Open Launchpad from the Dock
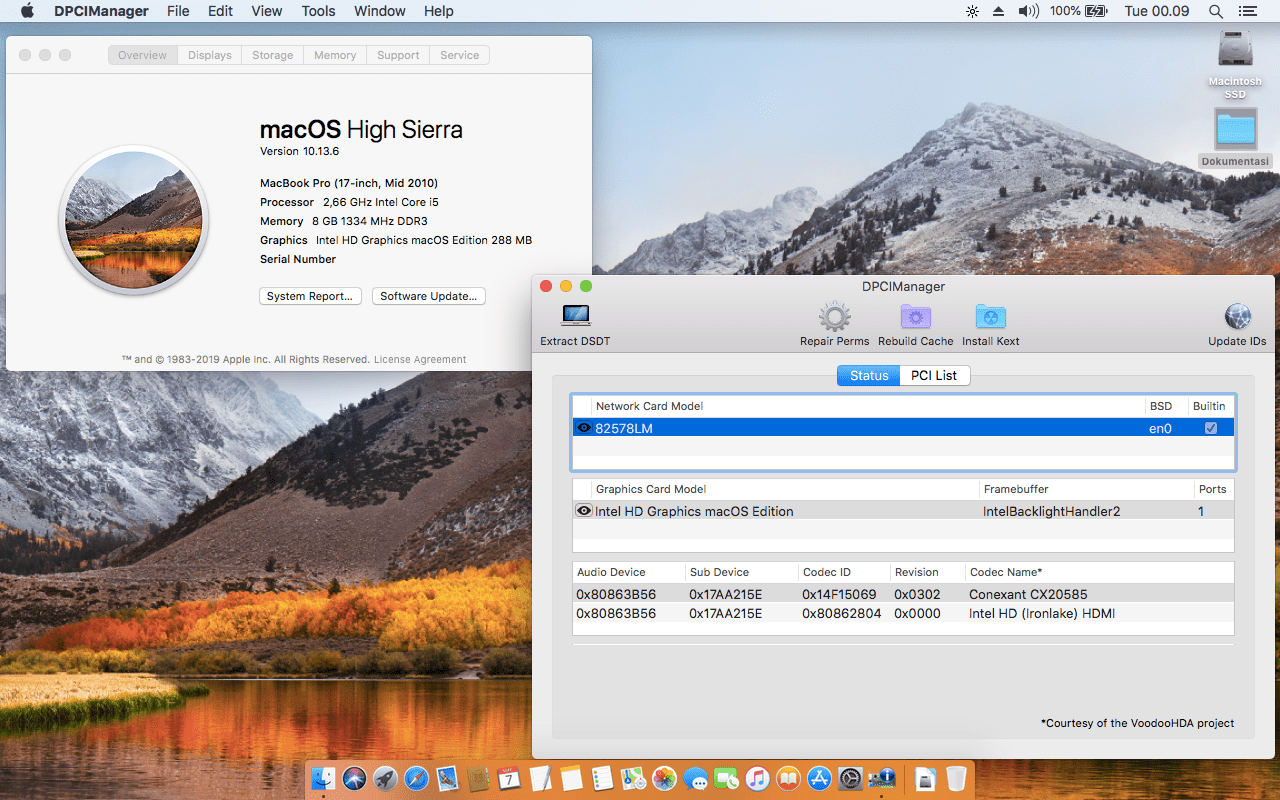Viewport: 1280px width, 800px height. point(385,779)
